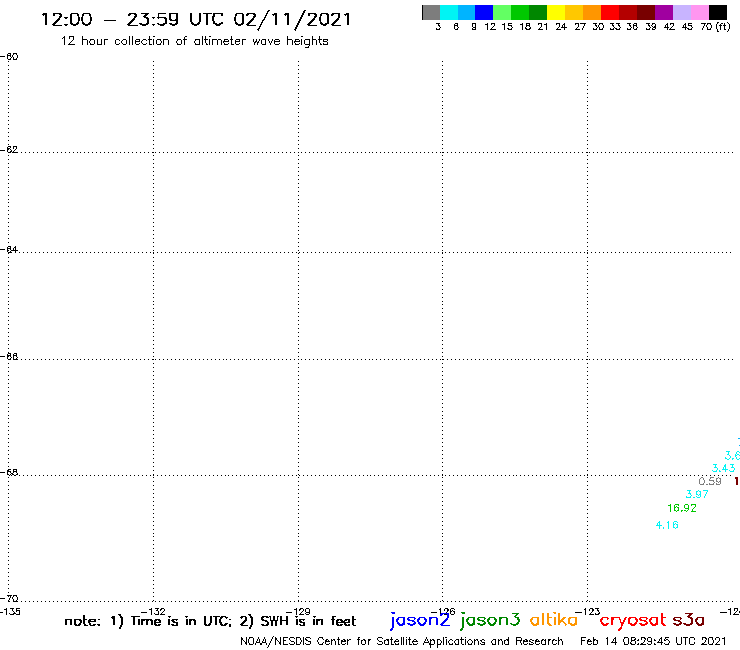Click the latitude label -62
740x650 pixels.
[x=9, y=149]
